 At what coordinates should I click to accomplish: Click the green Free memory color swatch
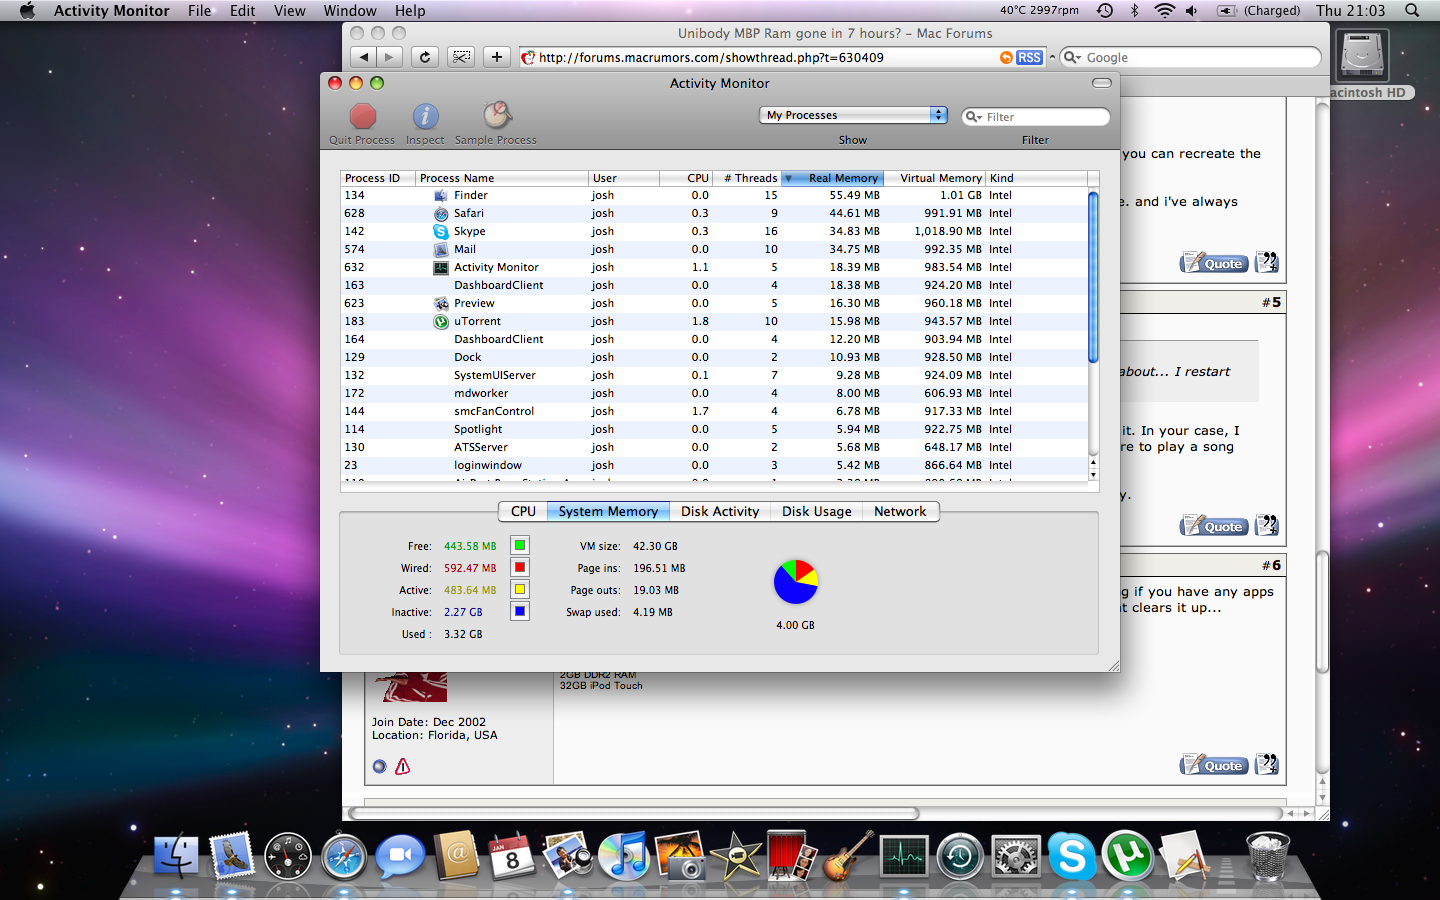point(520,545)
